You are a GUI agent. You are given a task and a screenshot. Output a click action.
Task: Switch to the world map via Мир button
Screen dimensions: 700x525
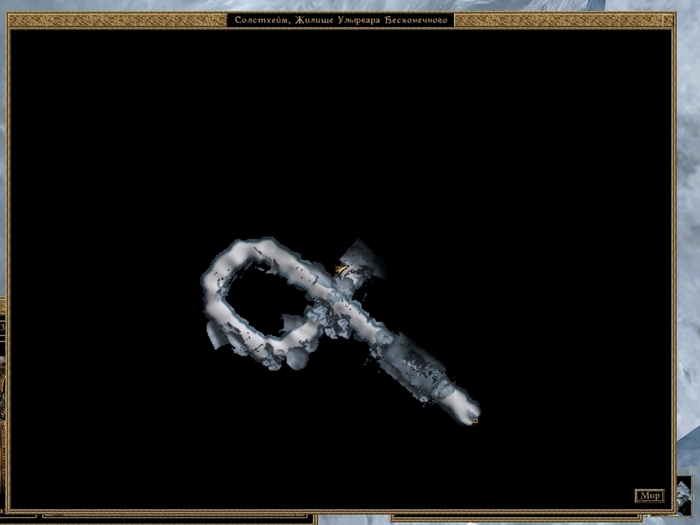point(650,496)
